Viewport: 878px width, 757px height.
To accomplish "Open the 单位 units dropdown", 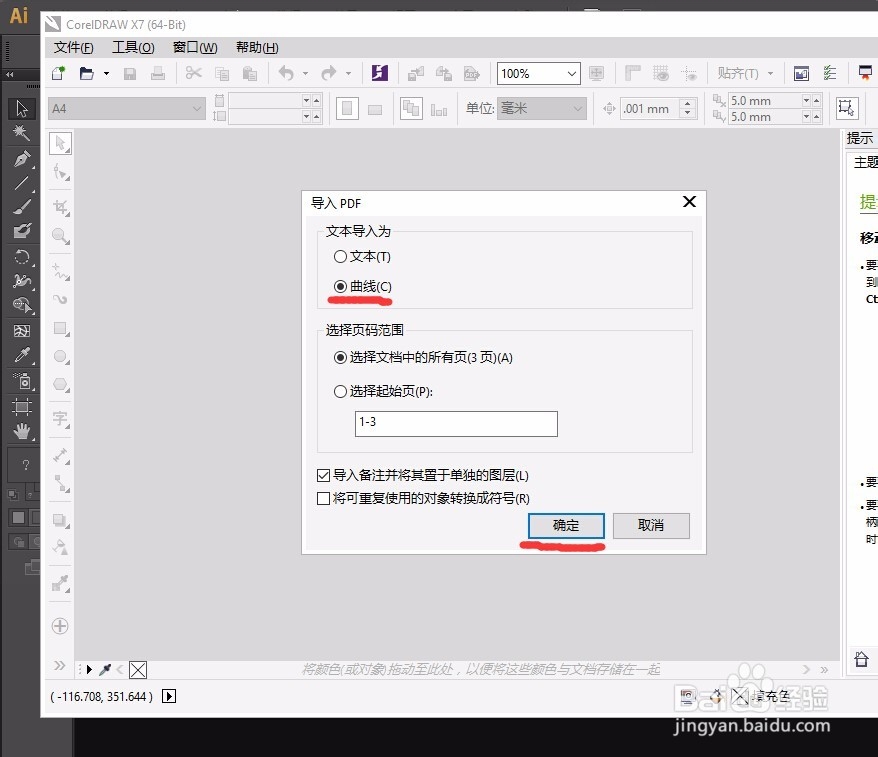I will pyautogui.click(x=541, y=108).
